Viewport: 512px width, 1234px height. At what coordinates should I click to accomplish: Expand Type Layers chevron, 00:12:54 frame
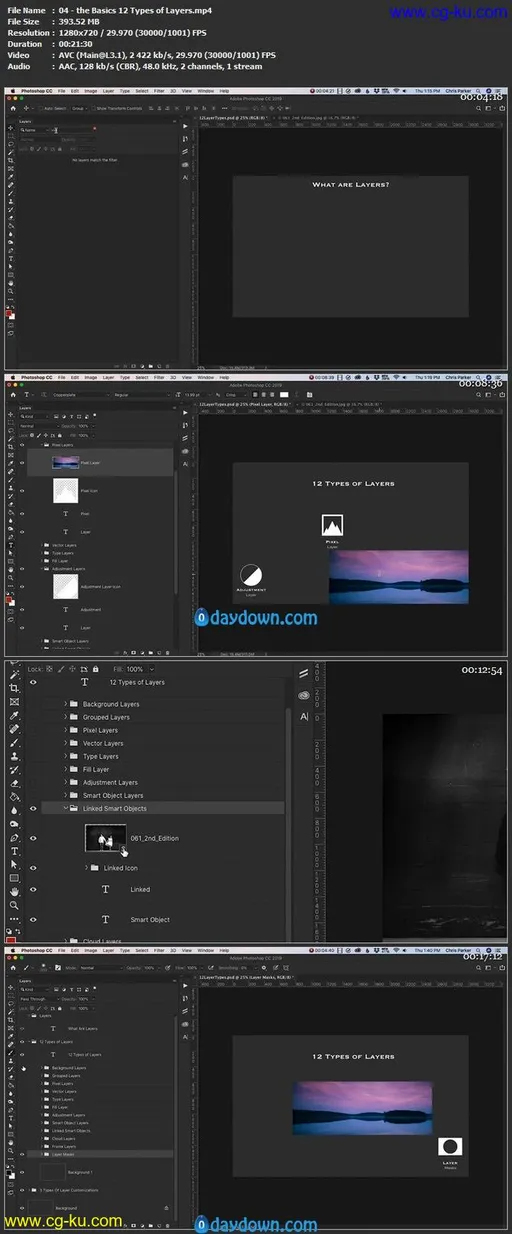pyautogui.click(x=66, y=756)
